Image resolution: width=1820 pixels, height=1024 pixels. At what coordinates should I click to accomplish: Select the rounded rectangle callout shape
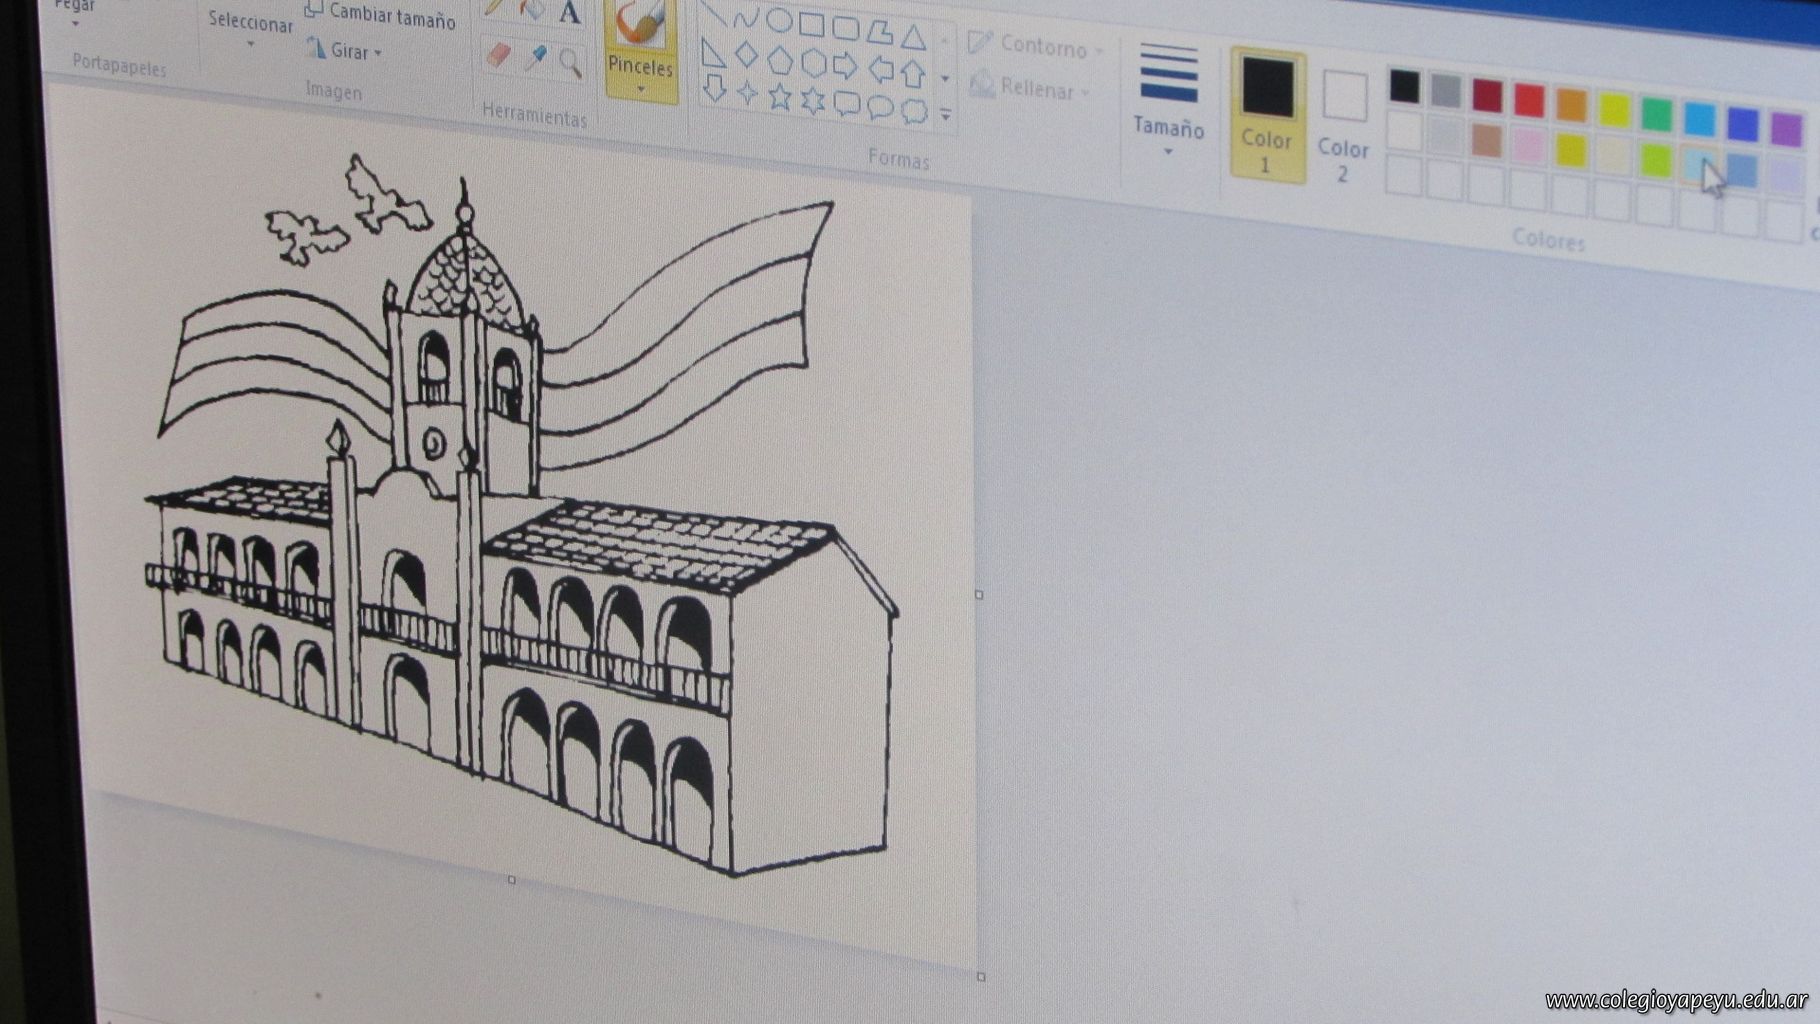pyautogui.click(x=847, y=103)
